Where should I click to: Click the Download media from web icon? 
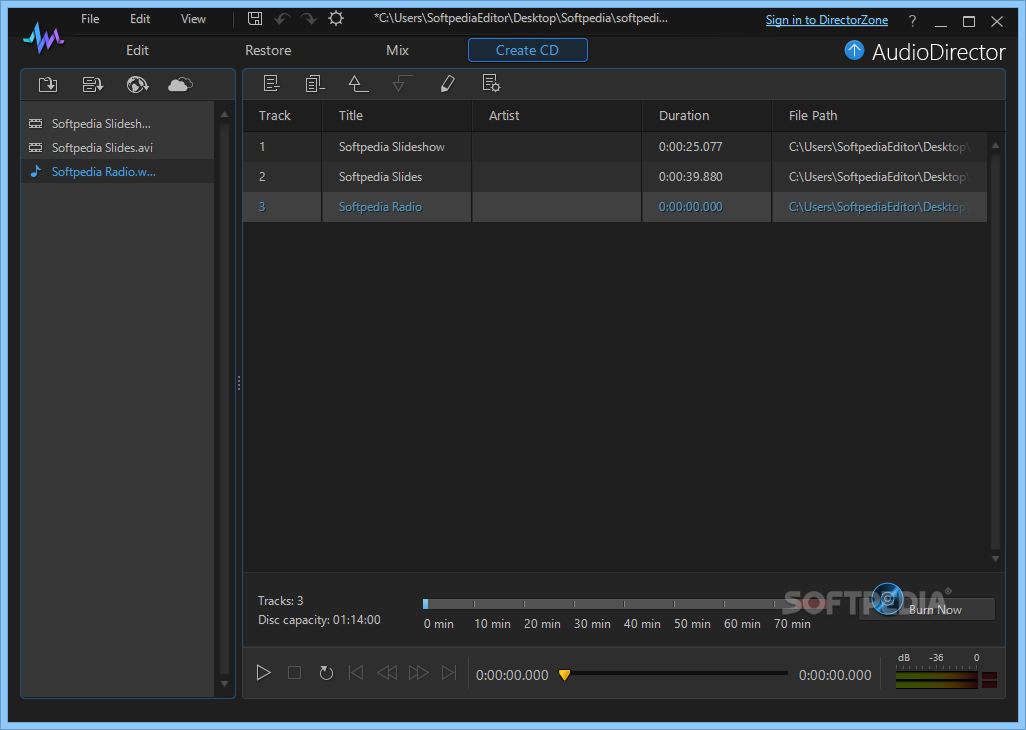click(137, 84)
